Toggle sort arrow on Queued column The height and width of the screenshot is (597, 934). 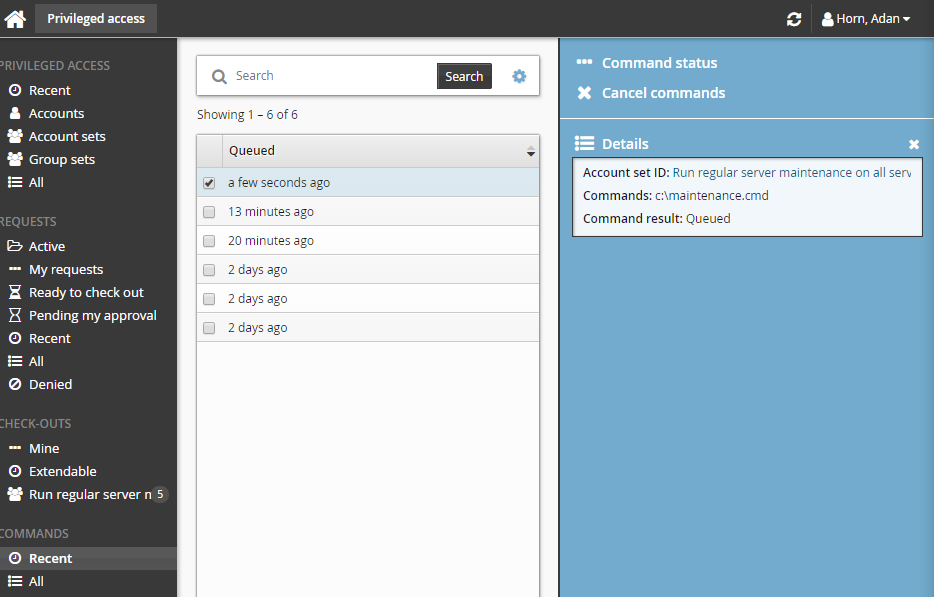(x=530, y=151)
